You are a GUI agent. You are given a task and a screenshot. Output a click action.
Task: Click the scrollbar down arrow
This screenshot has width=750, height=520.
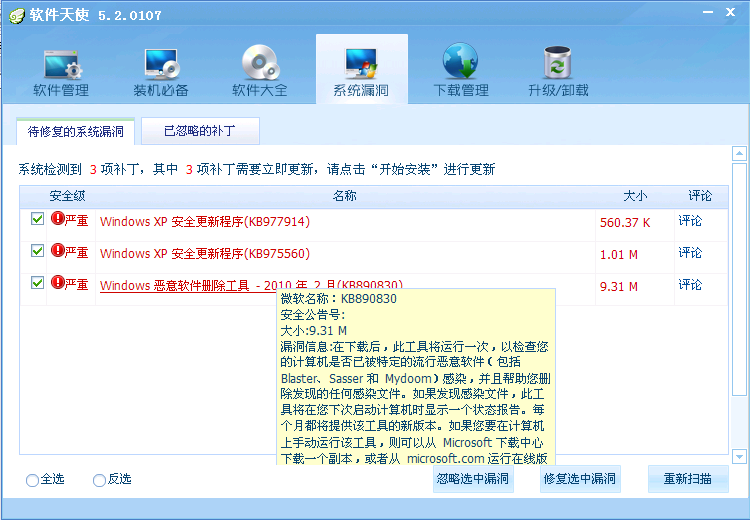tap(739, 457)
